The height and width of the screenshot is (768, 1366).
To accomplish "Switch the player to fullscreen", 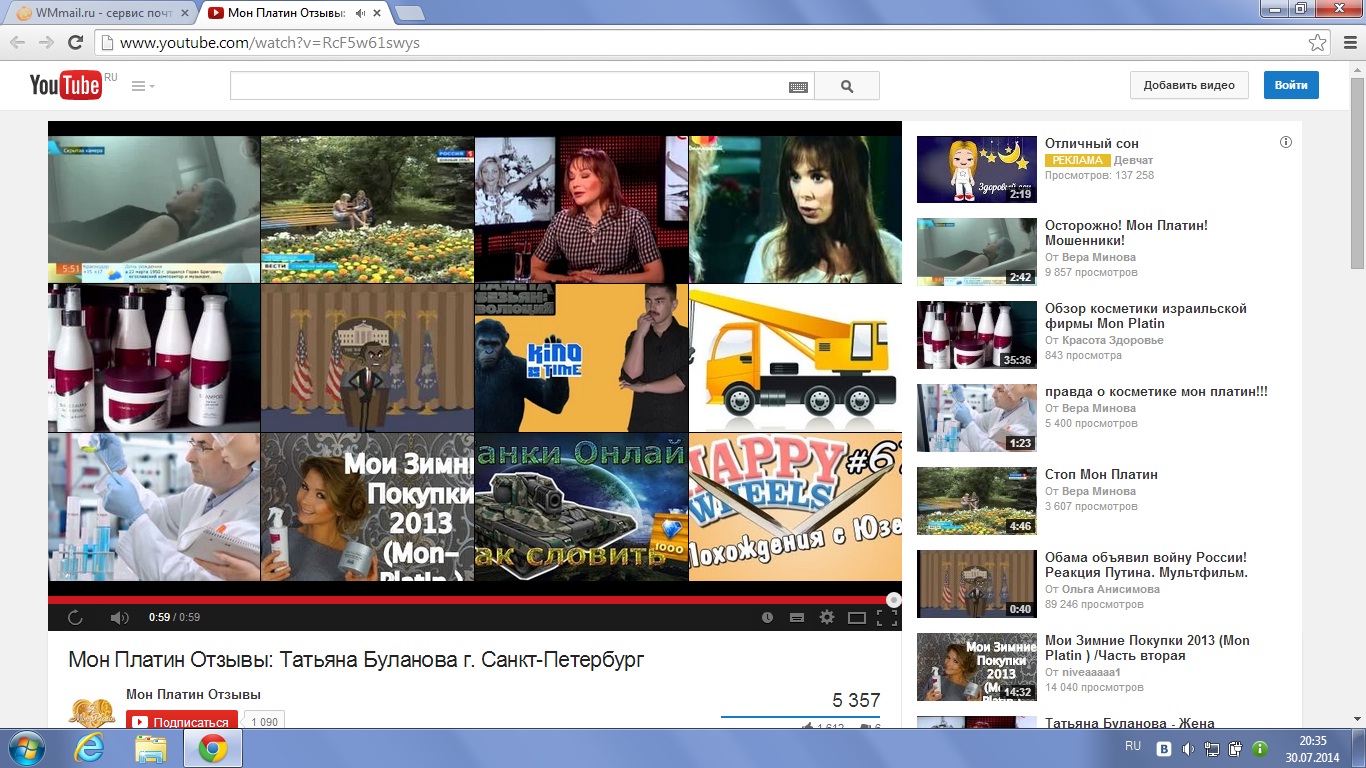I will [x=886, y=618].
